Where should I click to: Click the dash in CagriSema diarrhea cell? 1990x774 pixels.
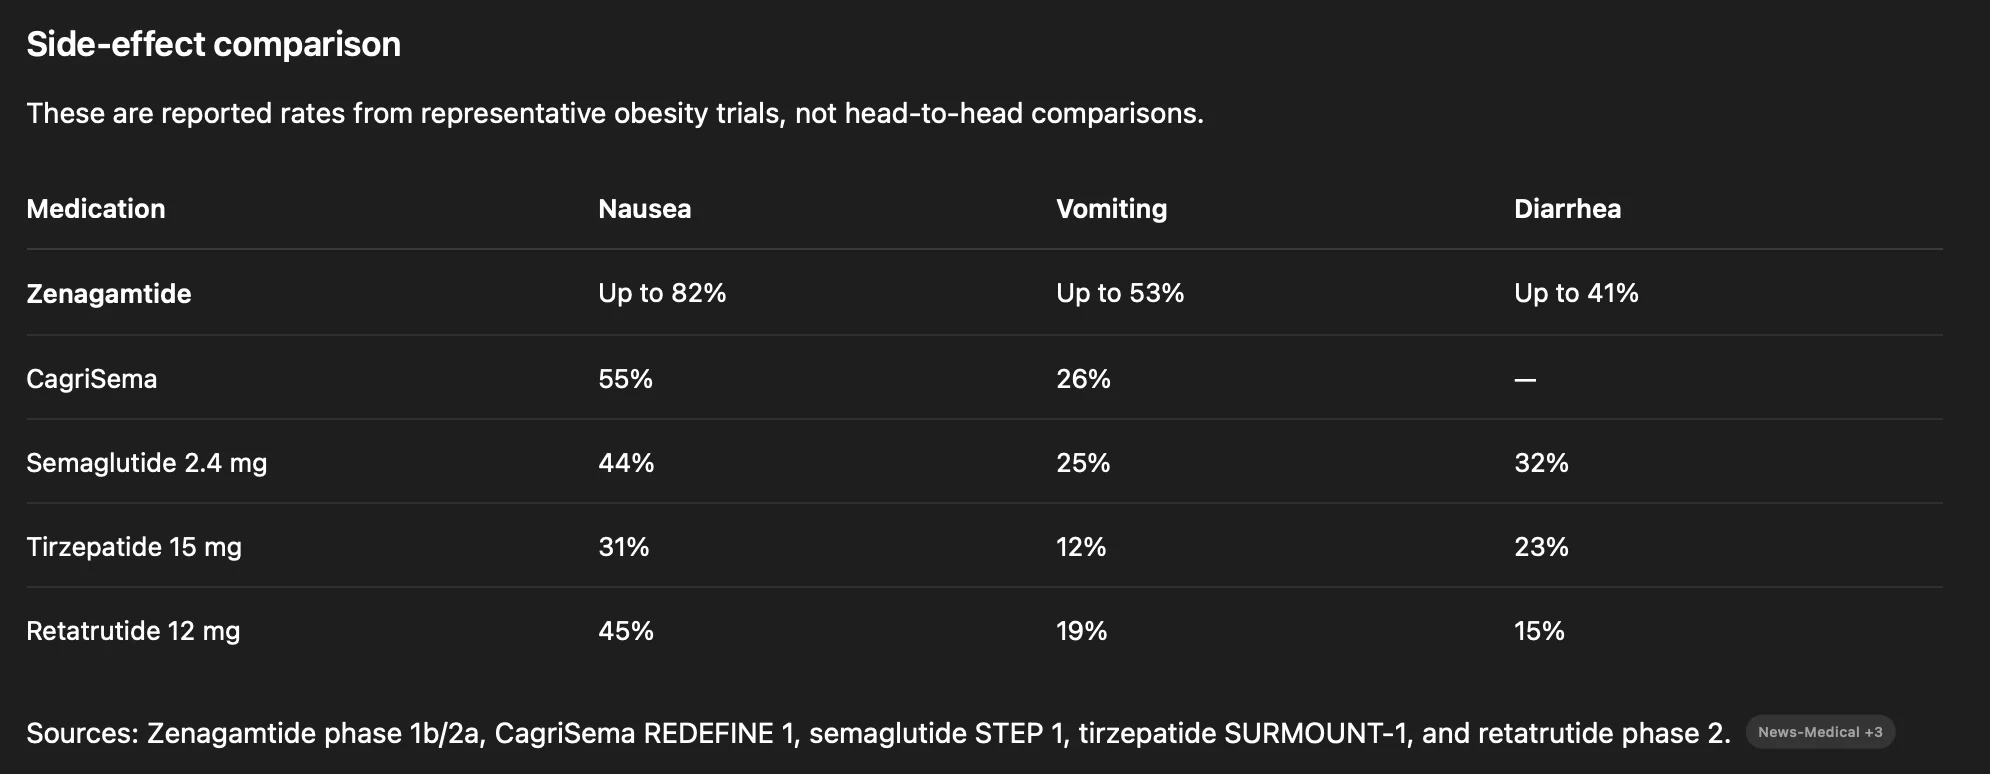tap(1525, 380)
